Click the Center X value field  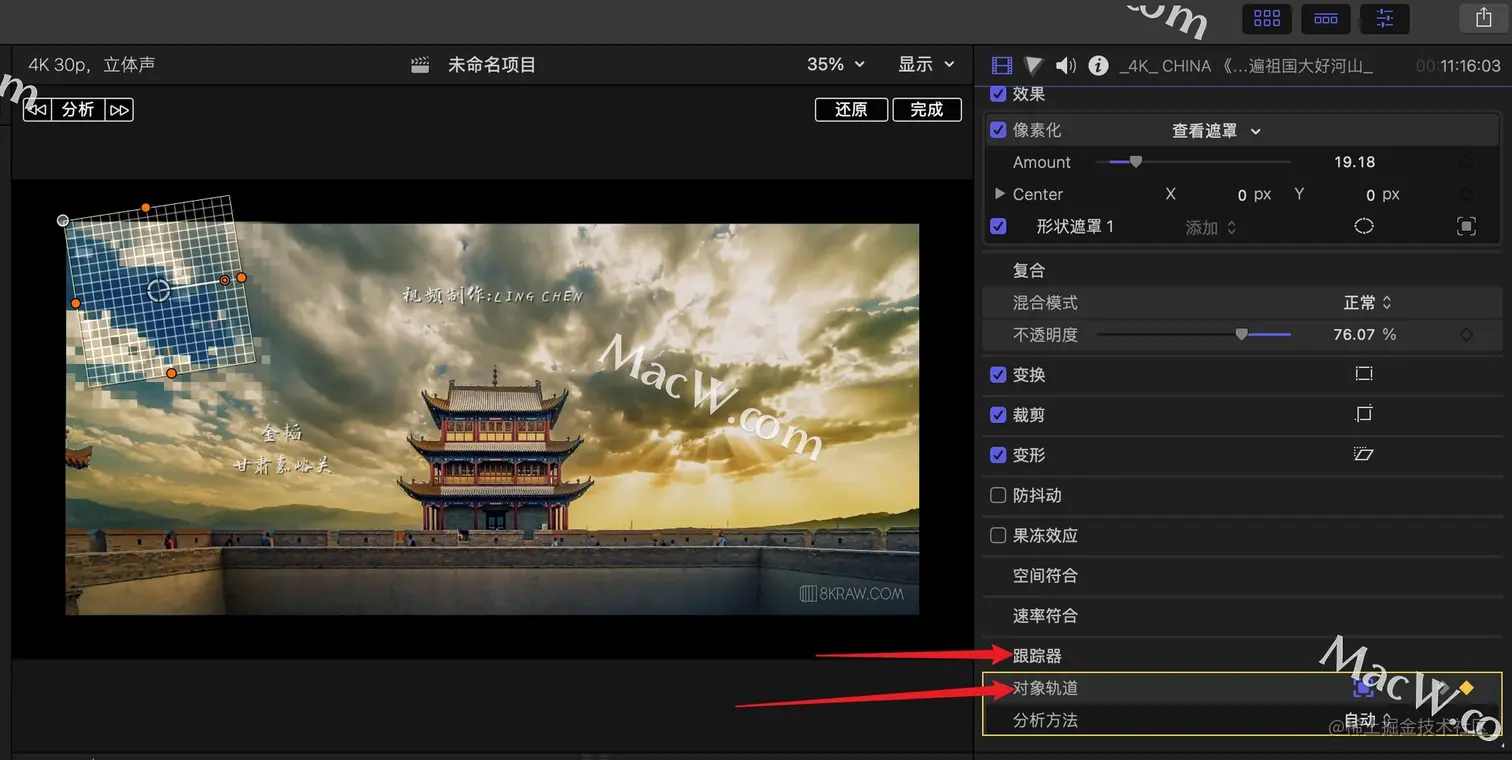1242,195
